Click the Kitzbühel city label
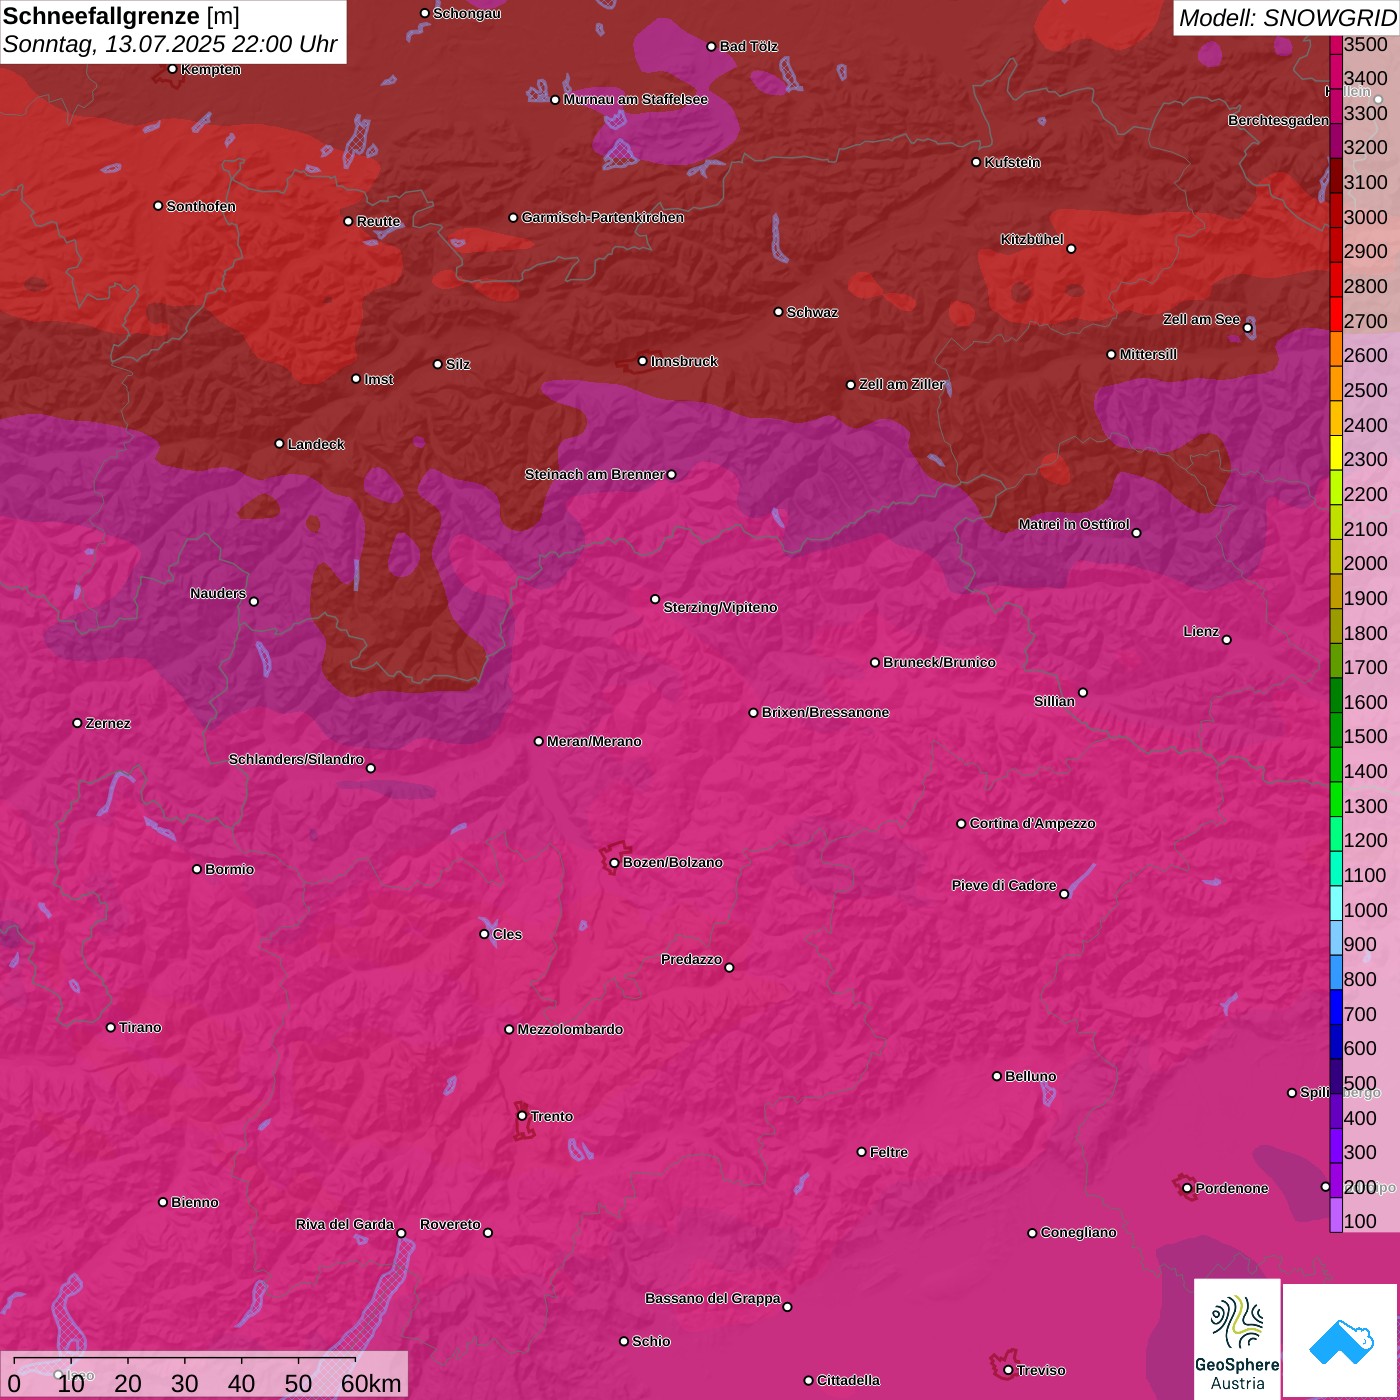This screenshot has height=1400, width=1400. click(1032, 239)
